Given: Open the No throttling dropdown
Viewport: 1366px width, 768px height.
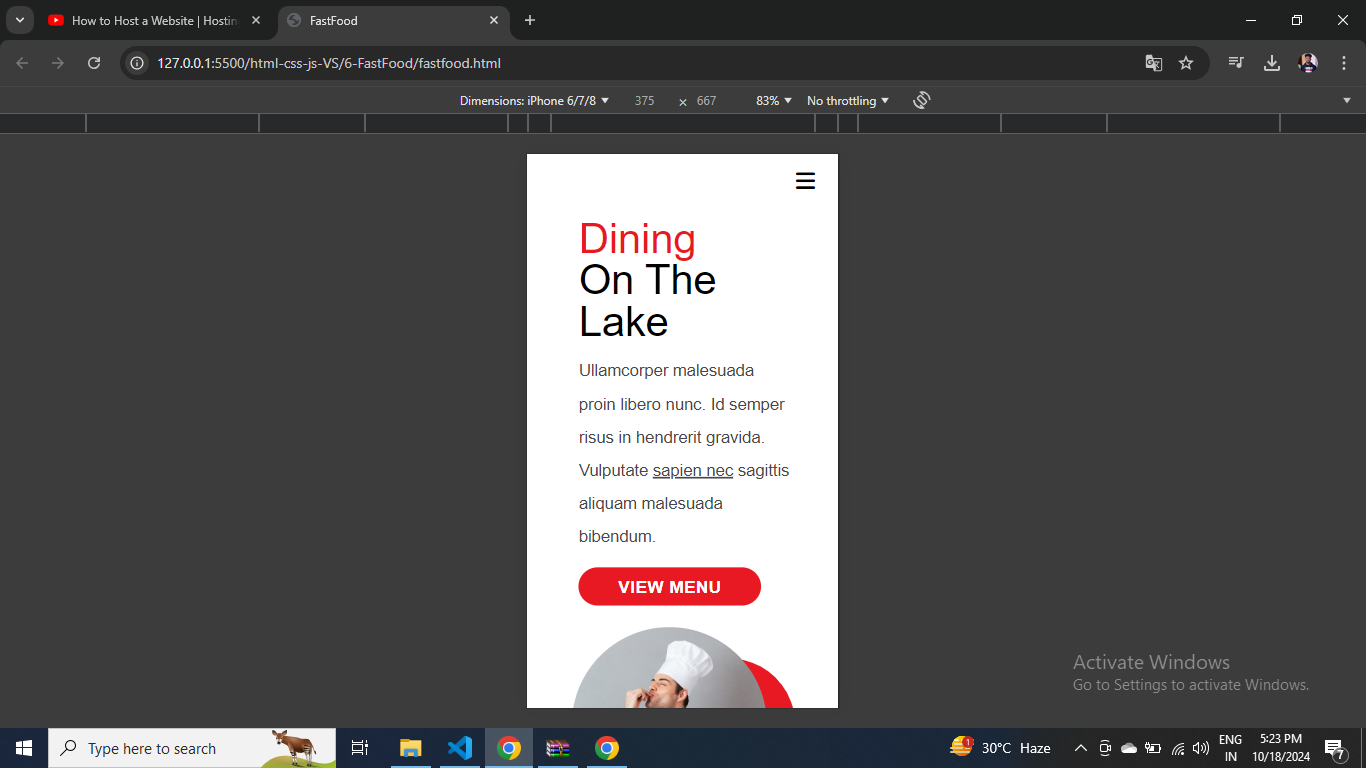Looking at the screenshot, I should tap(848, 101).
